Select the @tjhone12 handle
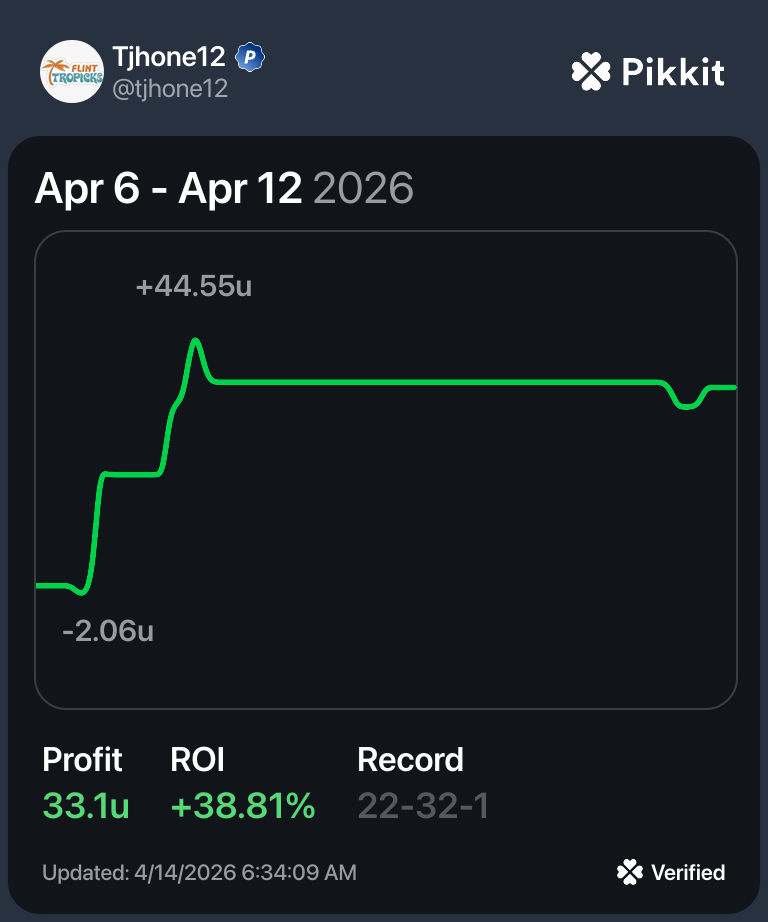This screenshot has height=922, width=768. (x=171, y=89)
